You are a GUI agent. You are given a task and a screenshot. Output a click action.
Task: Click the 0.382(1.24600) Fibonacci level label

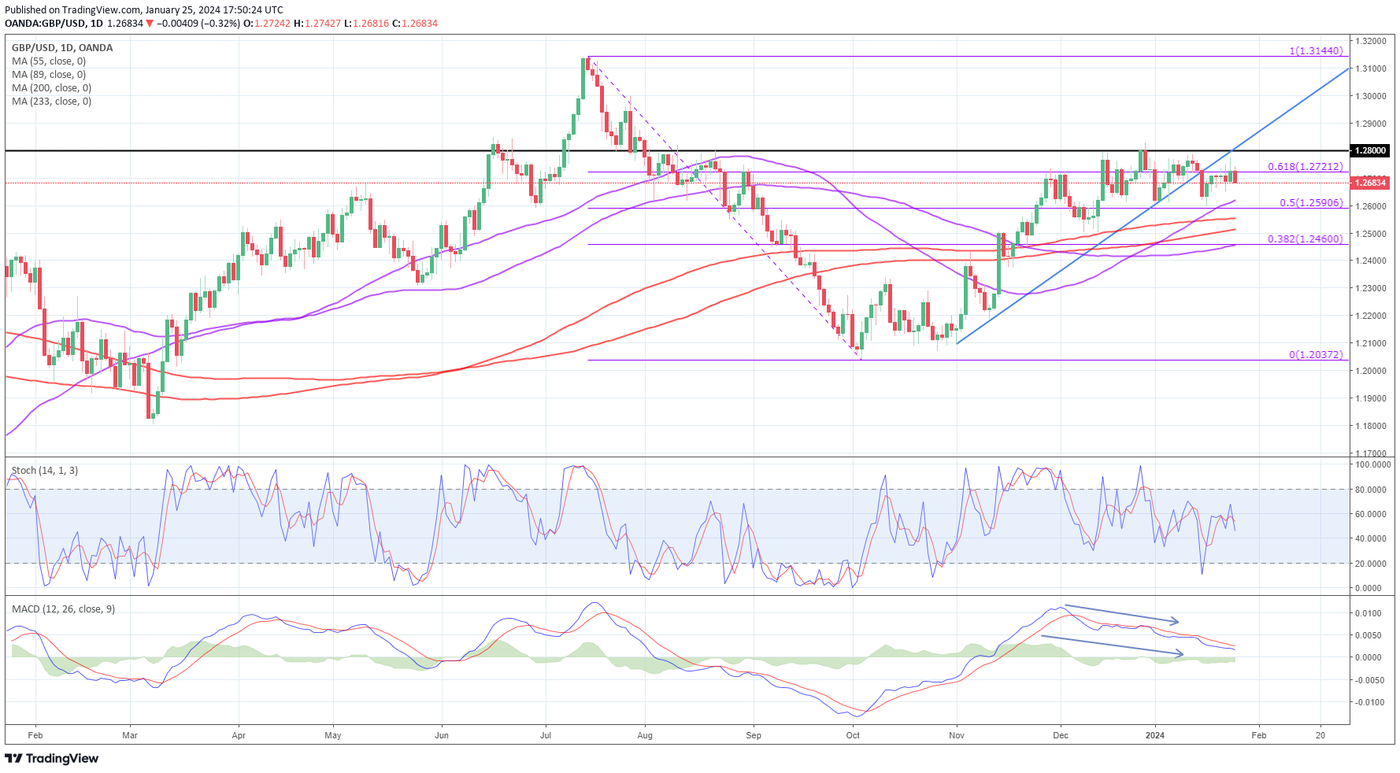[1306, 239]
